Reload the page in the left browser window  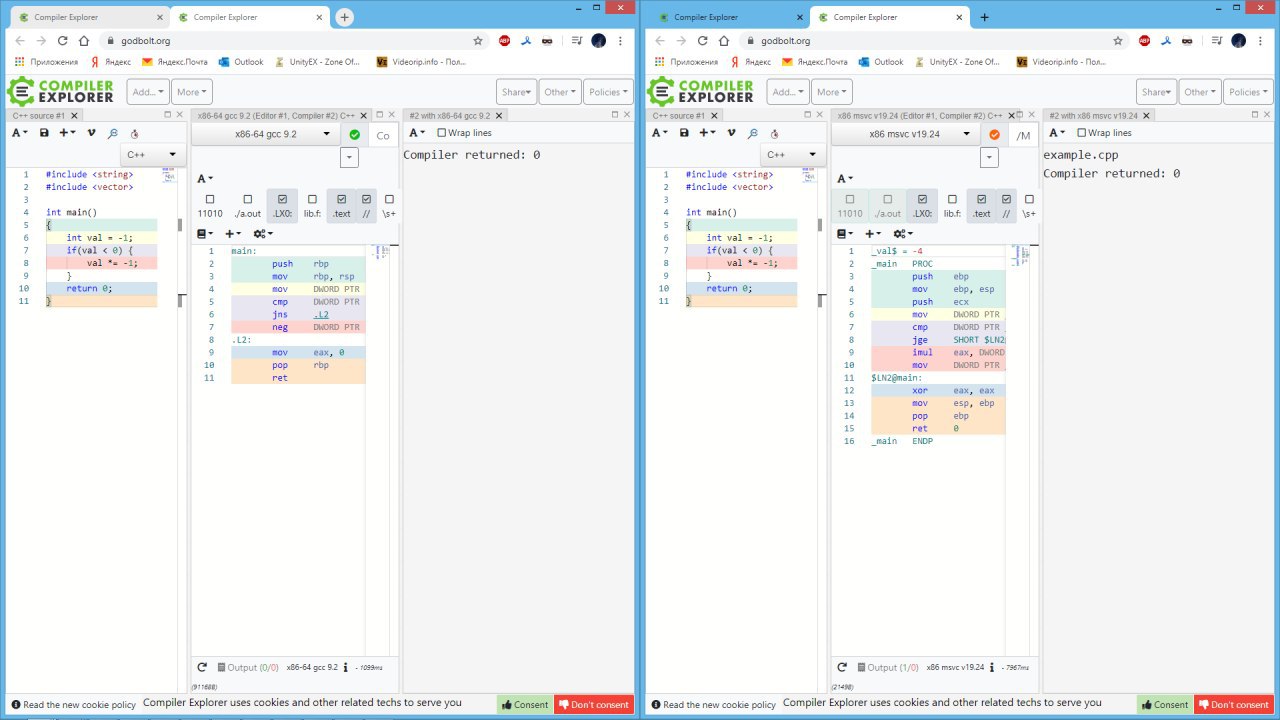[x=63, y=41]
